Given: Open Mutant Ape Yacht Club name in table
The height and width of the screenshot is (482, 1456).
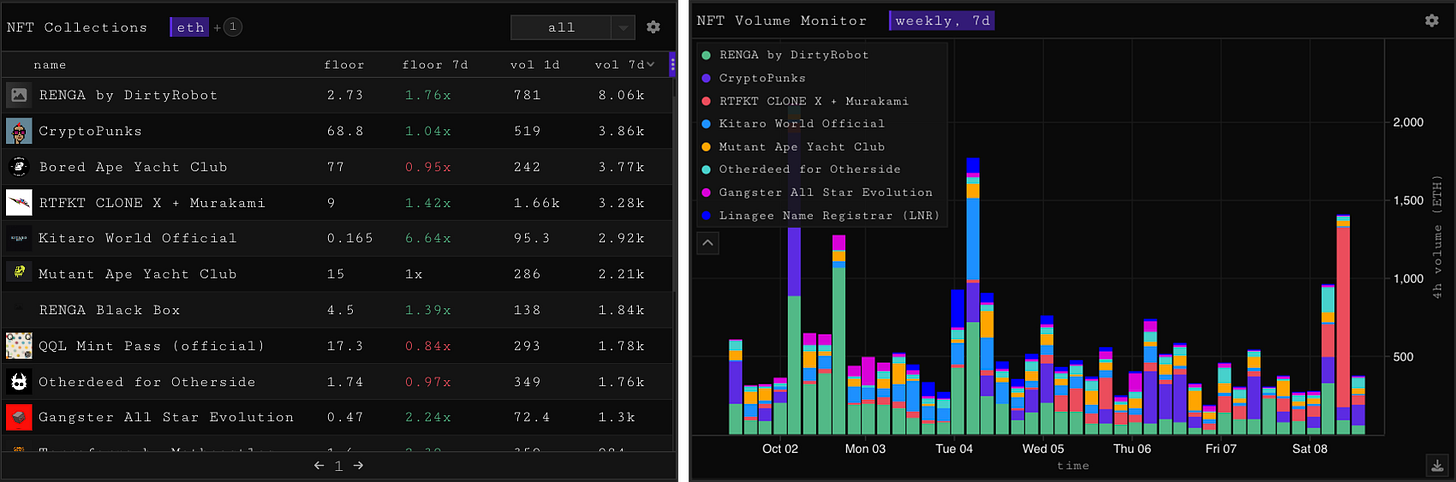Looking at the screenshot, I should click(138, 274).
